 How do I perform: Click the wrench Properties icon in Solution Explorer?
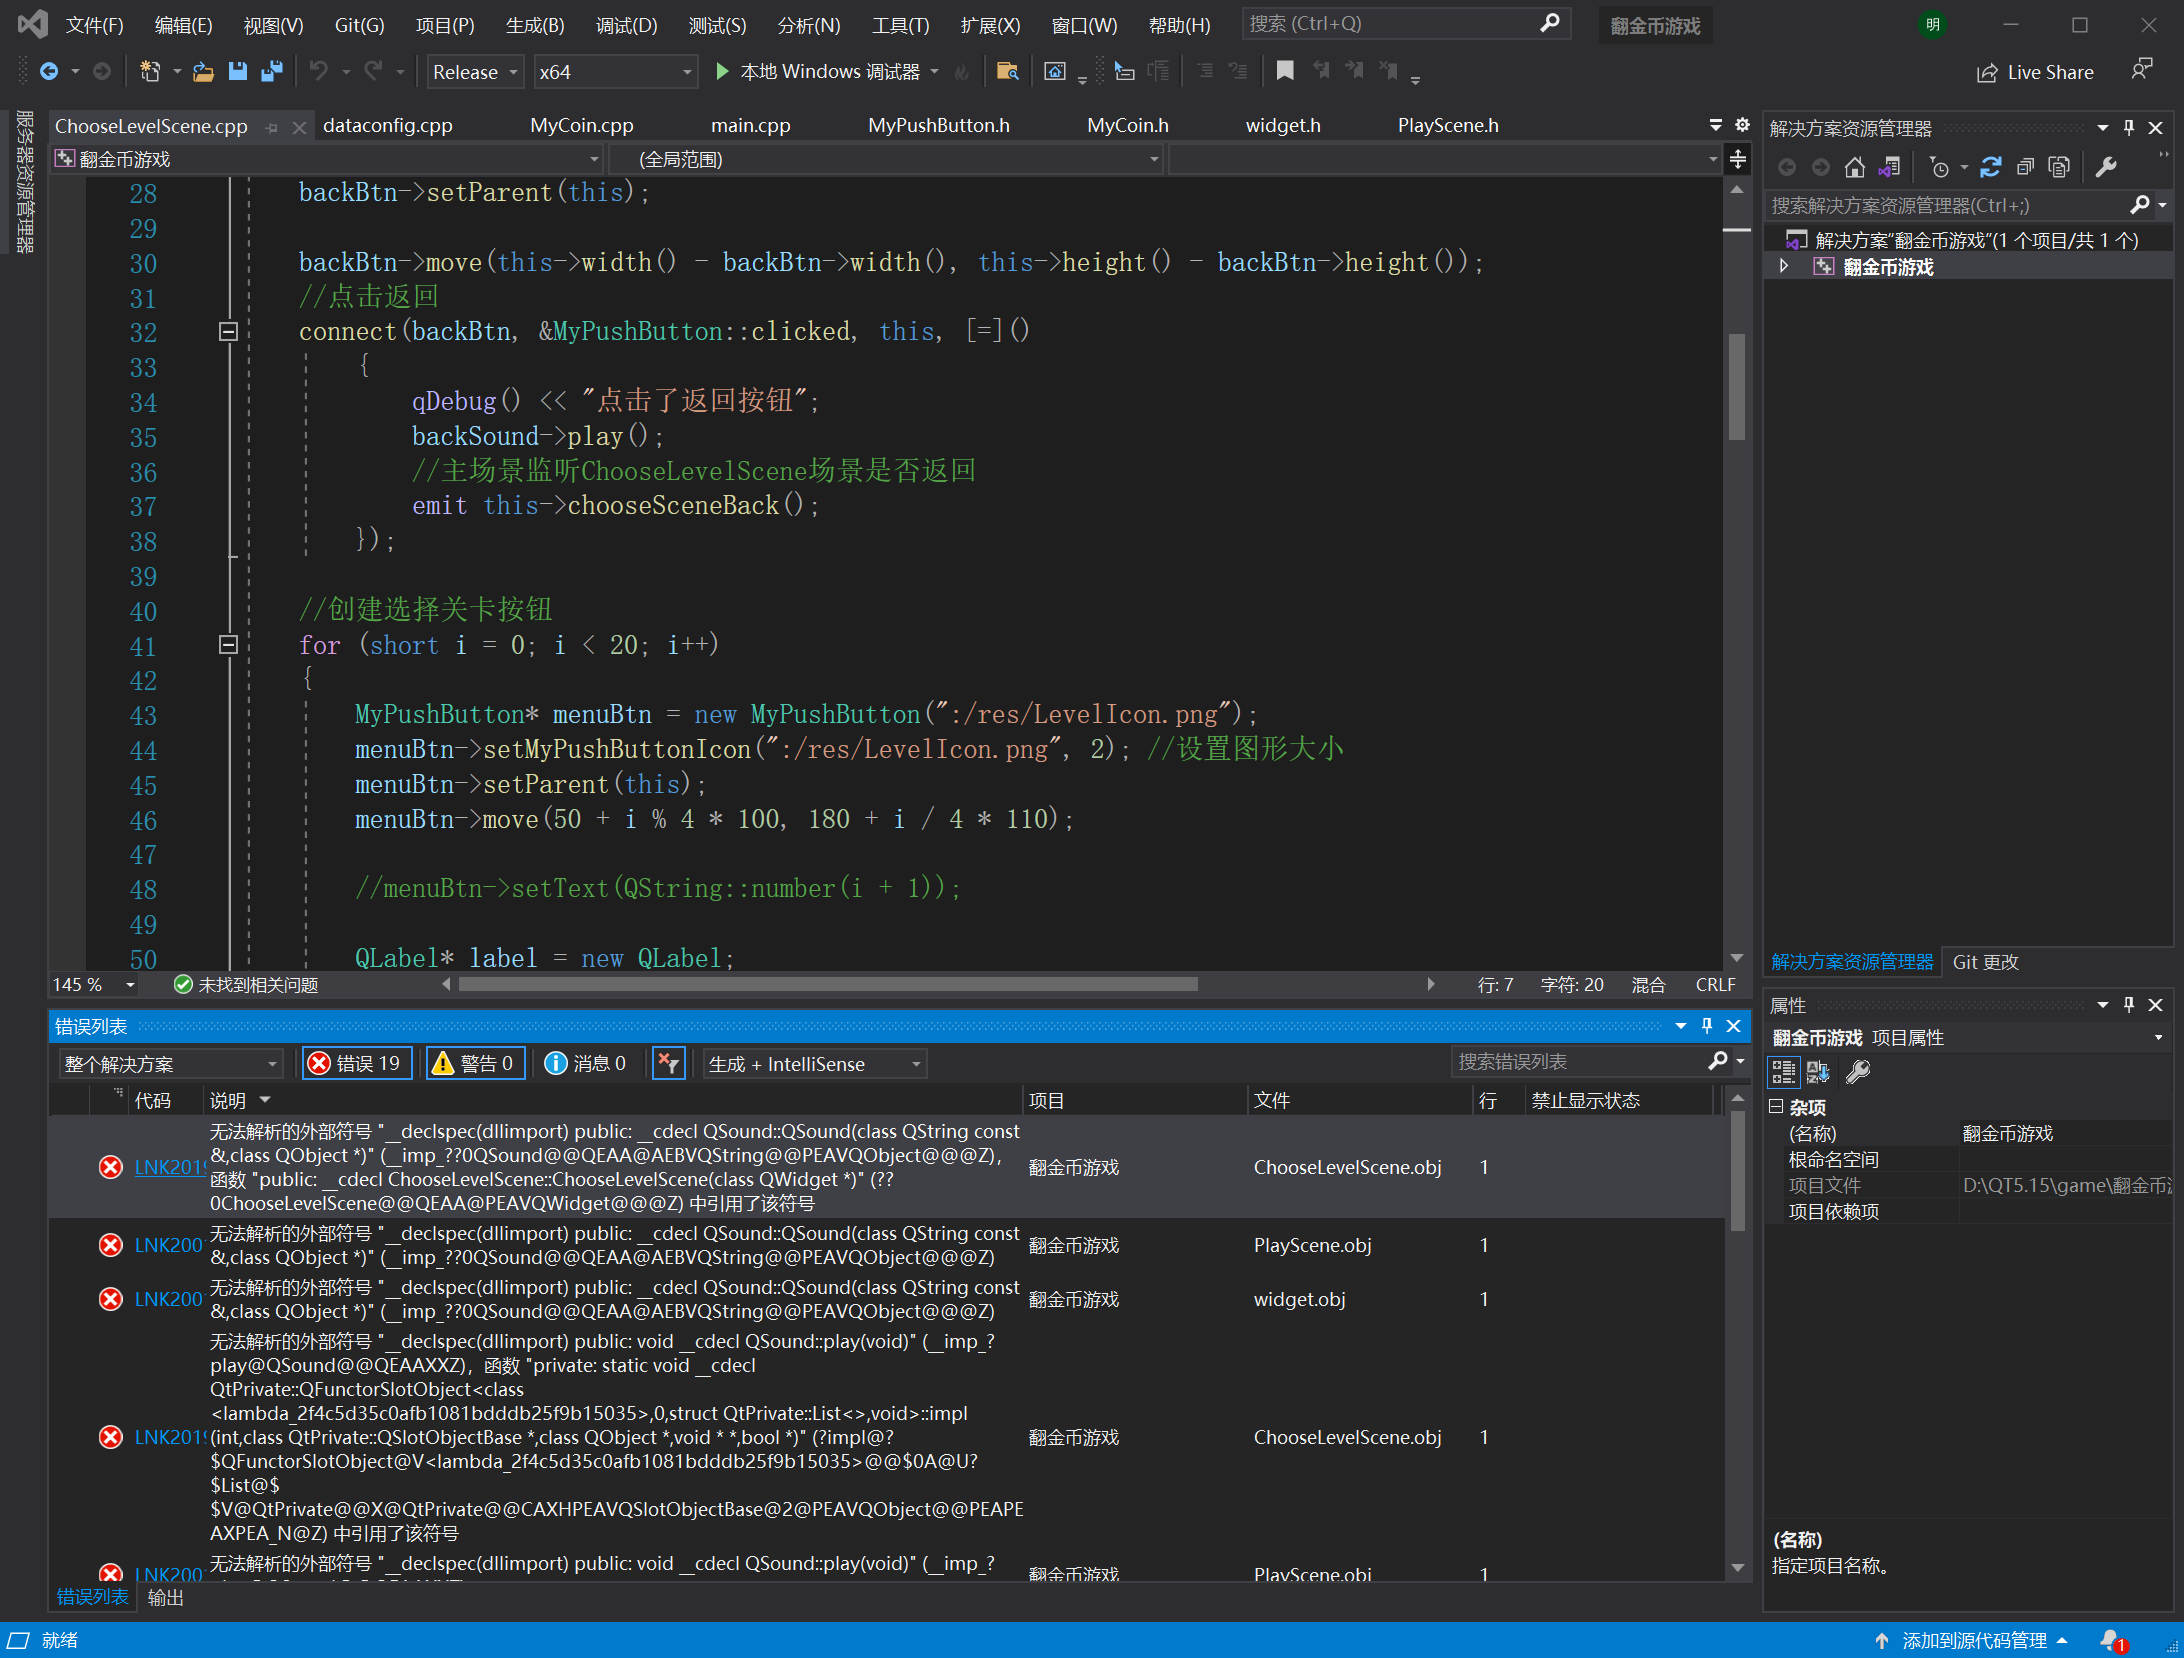click(2106, 167)
